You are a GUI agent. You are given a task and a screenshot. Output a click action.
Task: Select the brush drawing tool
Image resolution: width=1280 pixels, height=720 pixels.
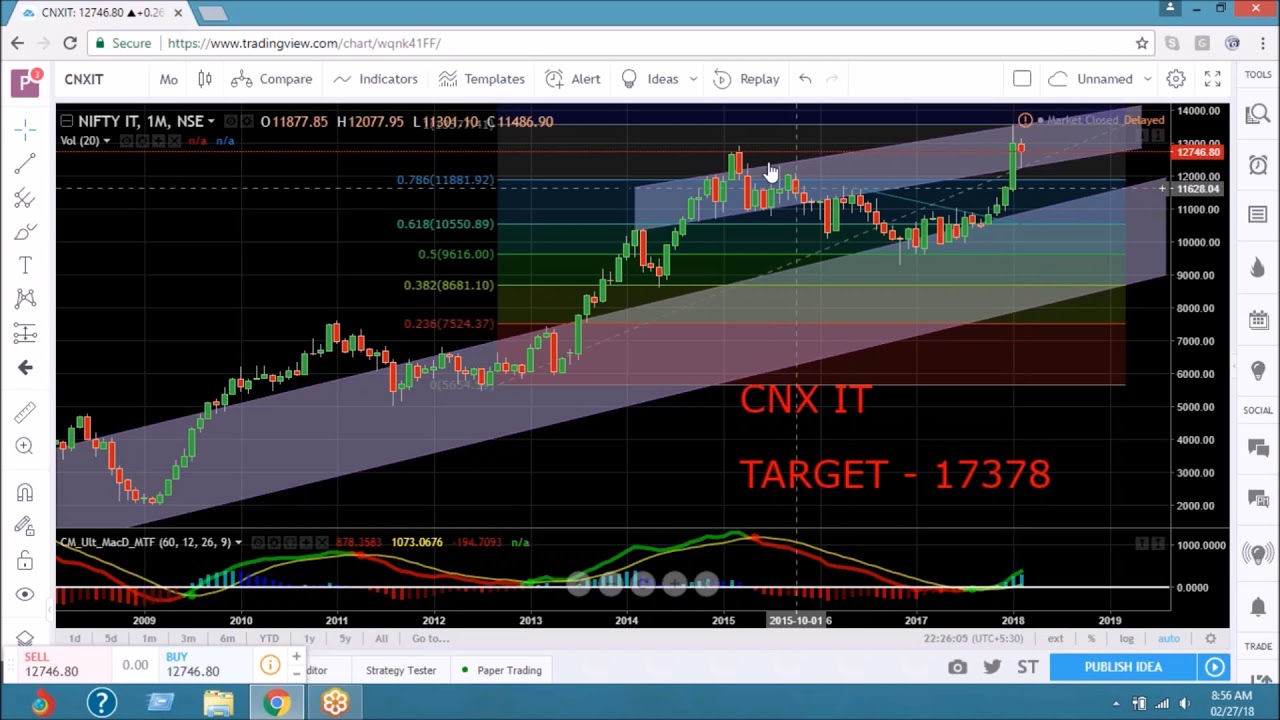click(x=25, y=231)
